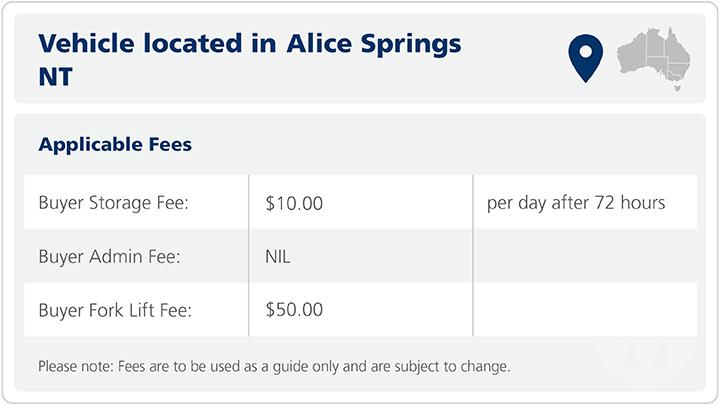Select the "Buyer Admin Fee:" label

[x=110, y=256]
